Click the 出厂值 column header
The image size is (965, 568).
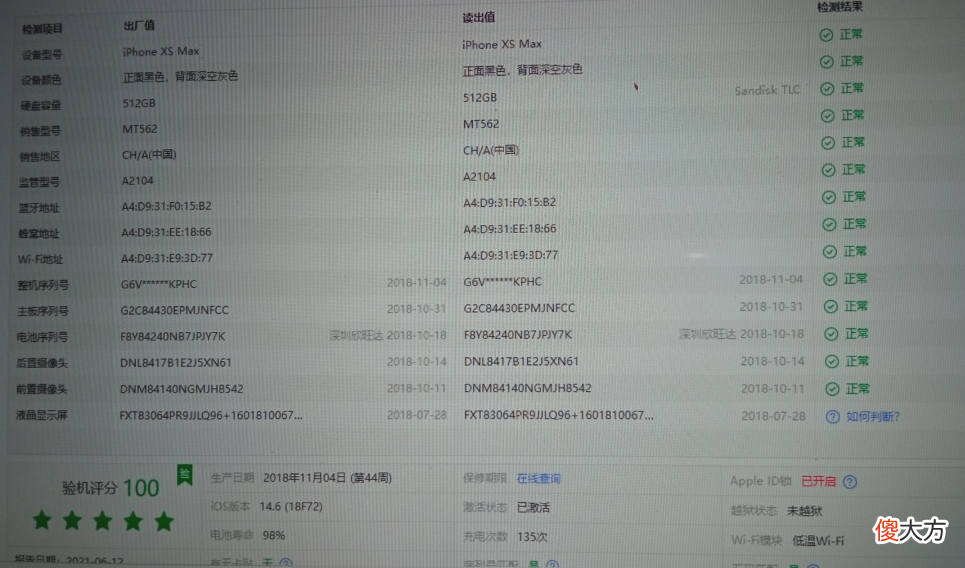point(139,26)
